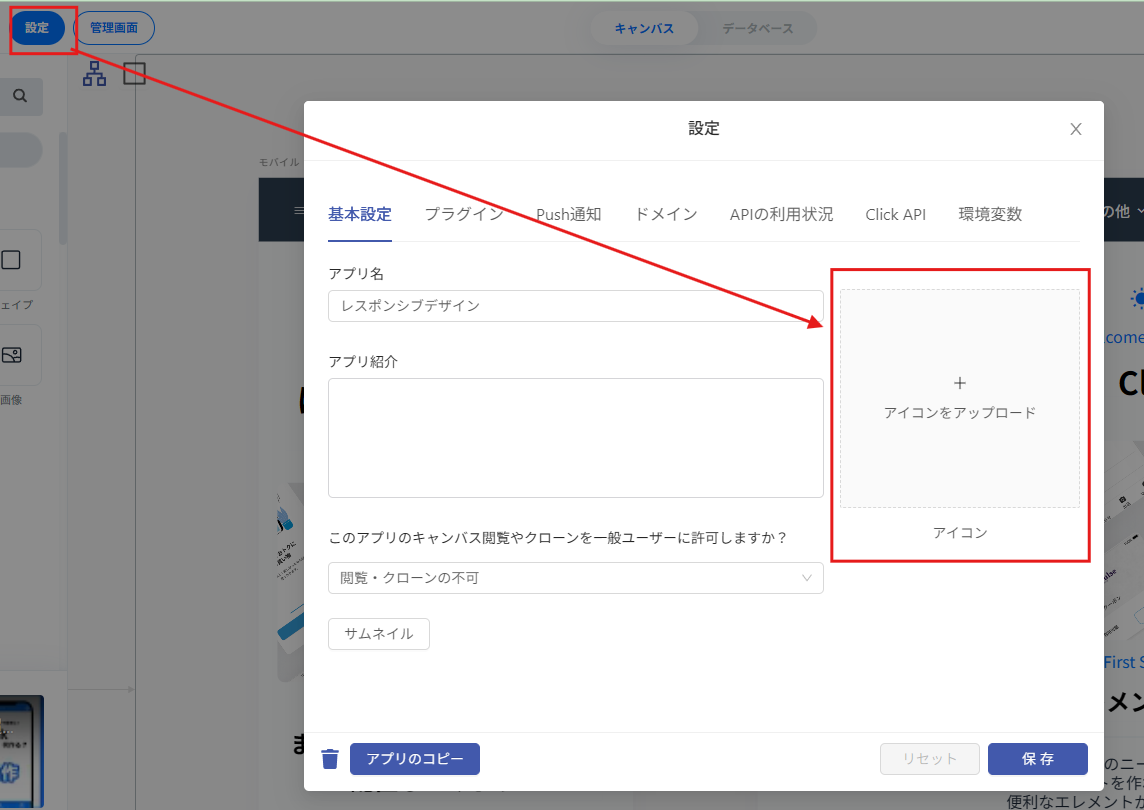This screenshot has width=1144, height=810.
Task: Open the Push通知 tab
Action: pyautogui.click(x=568, y=214)
